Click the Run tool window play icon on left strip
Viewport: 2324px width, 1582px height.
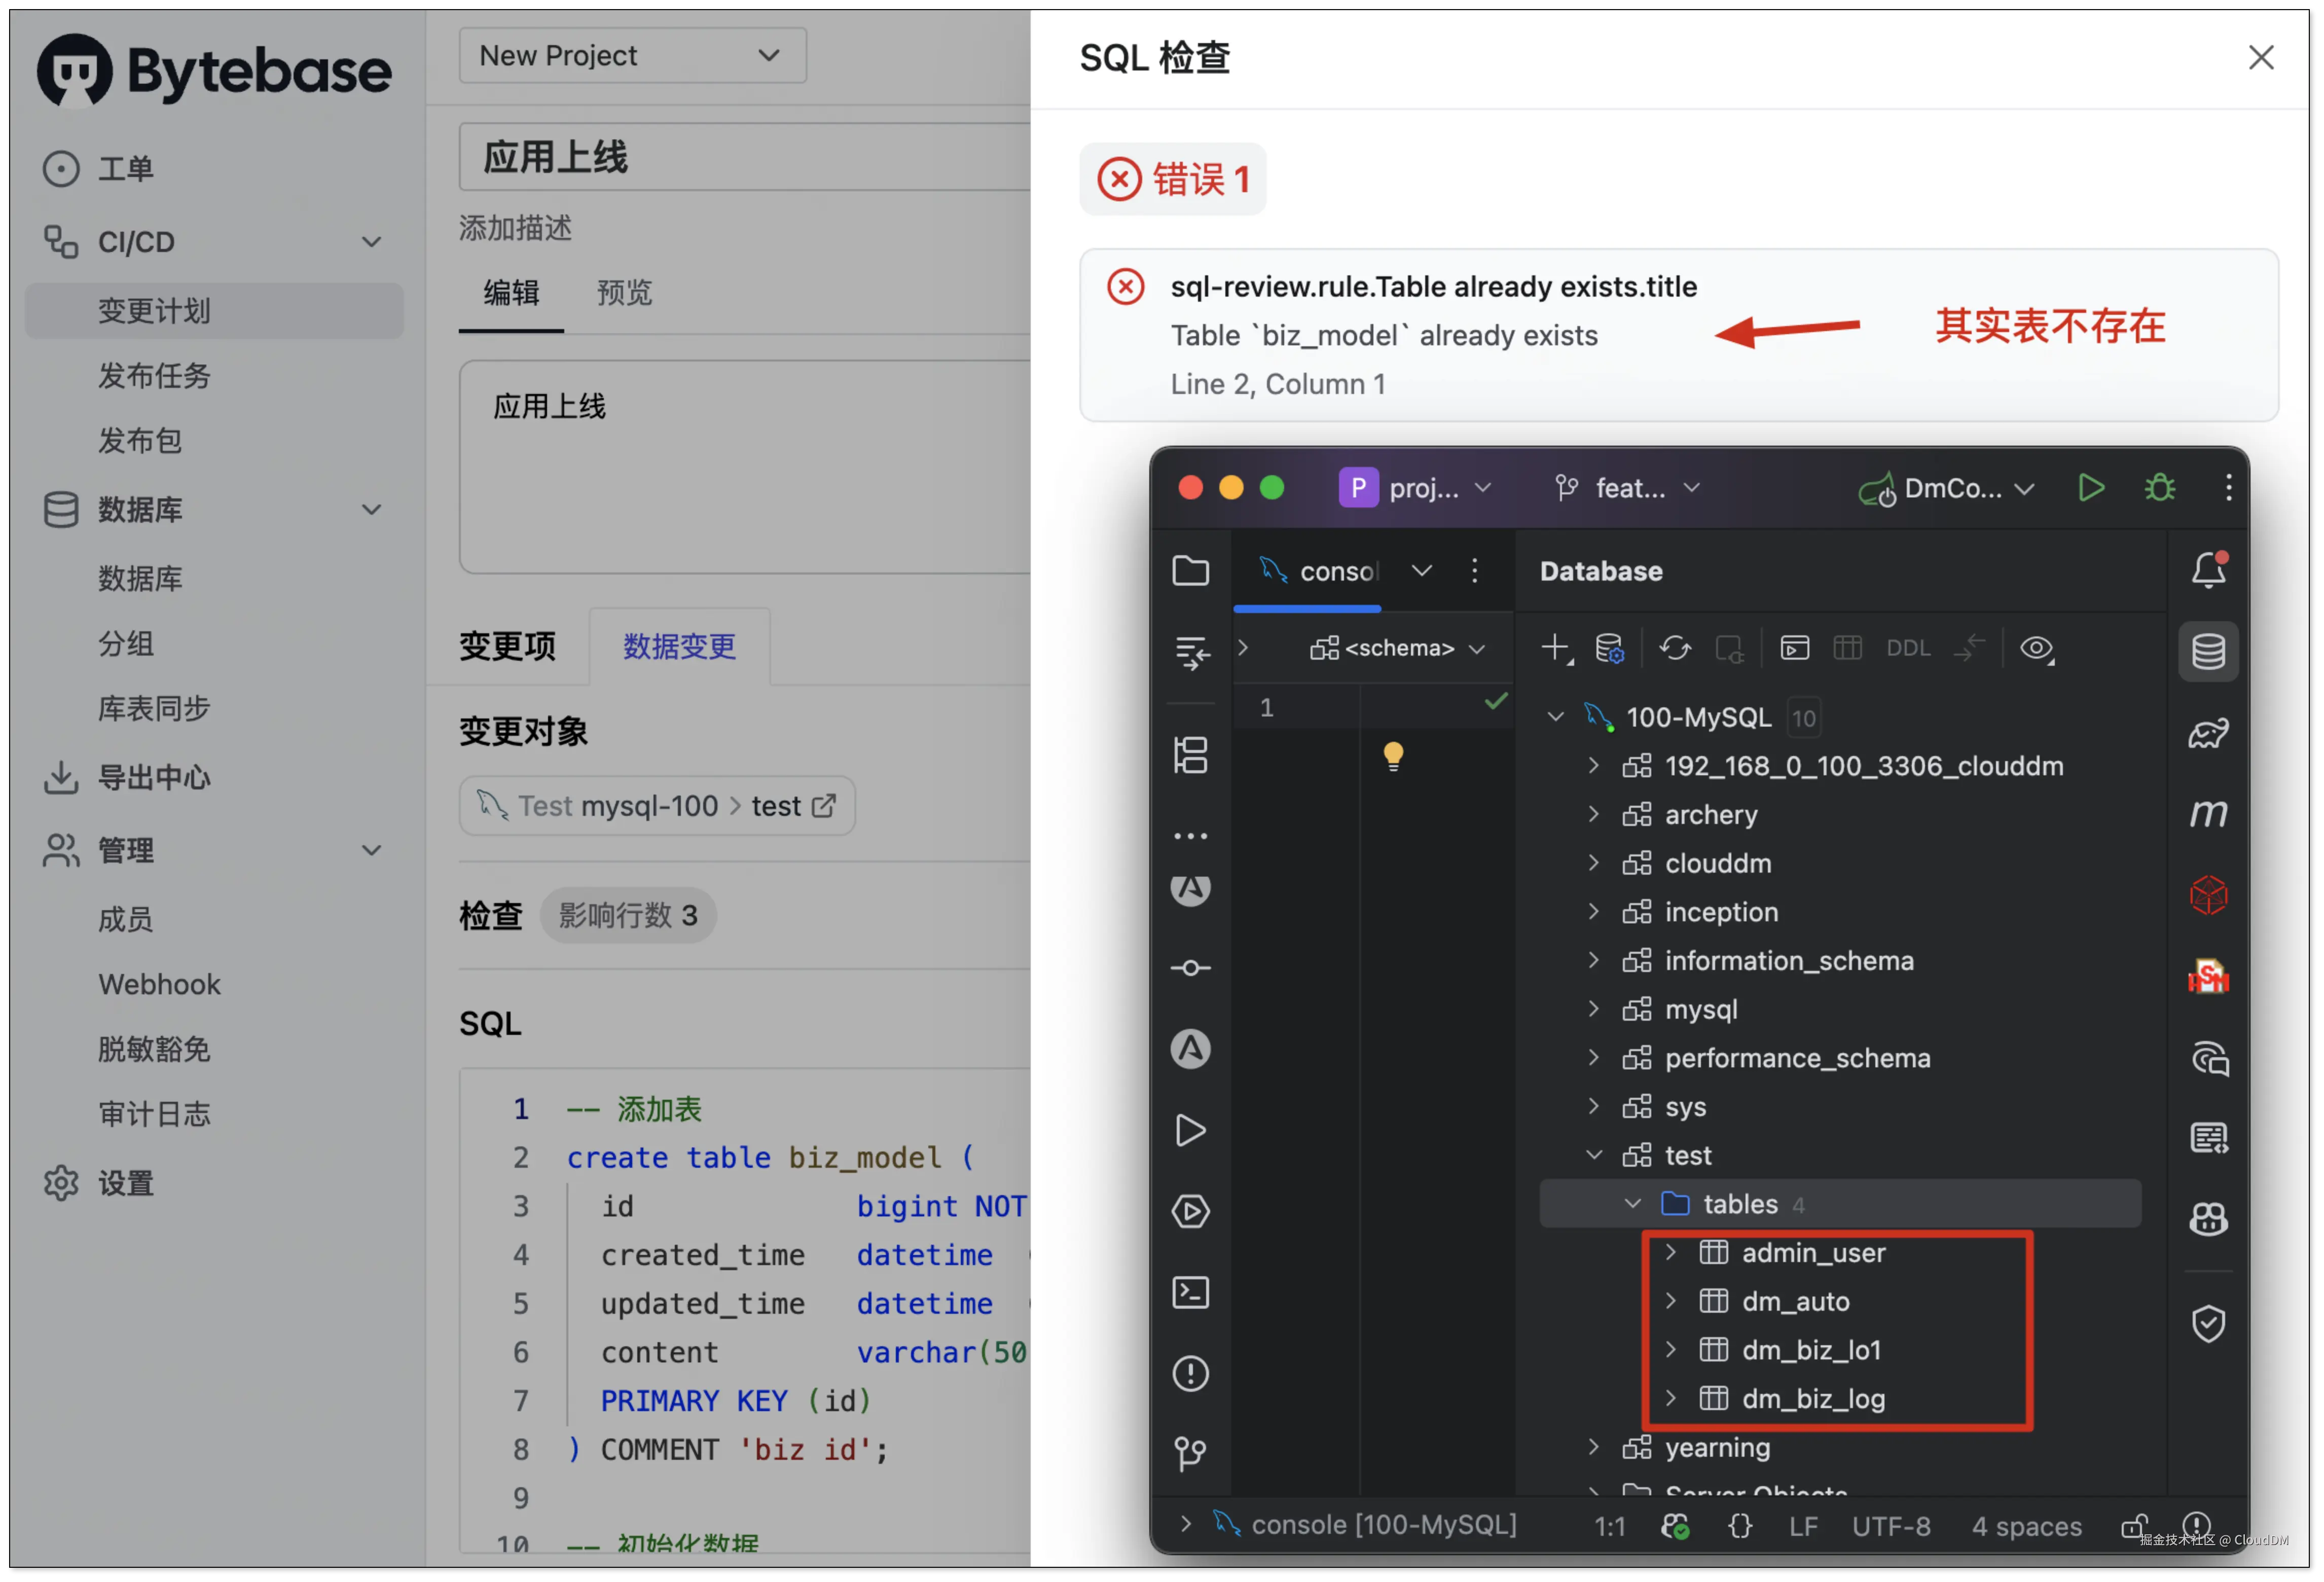click(x=1190, y=1131)
